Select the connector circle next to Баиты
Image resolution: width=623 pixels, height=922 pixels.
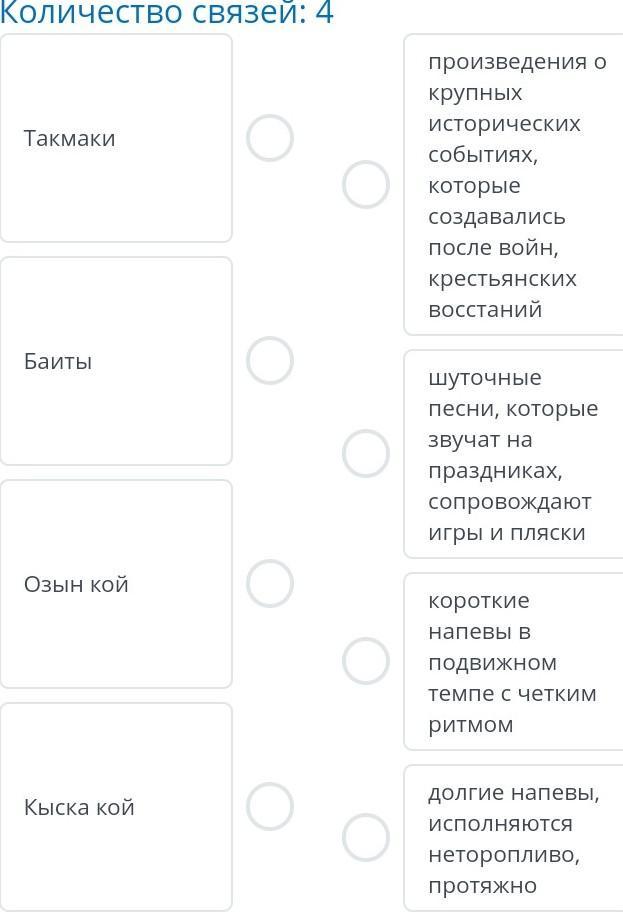click(x=270, y=361)
